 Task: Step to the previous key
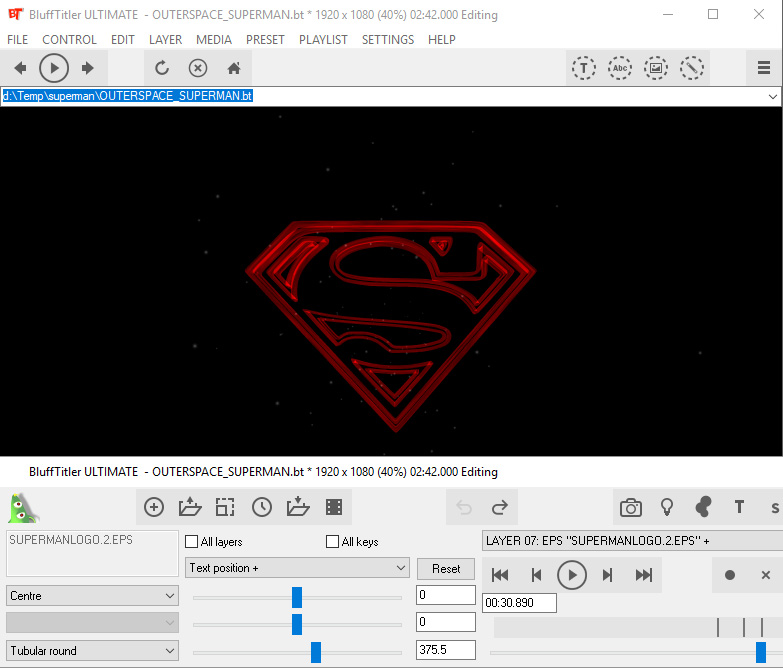(x=536, y=575)
